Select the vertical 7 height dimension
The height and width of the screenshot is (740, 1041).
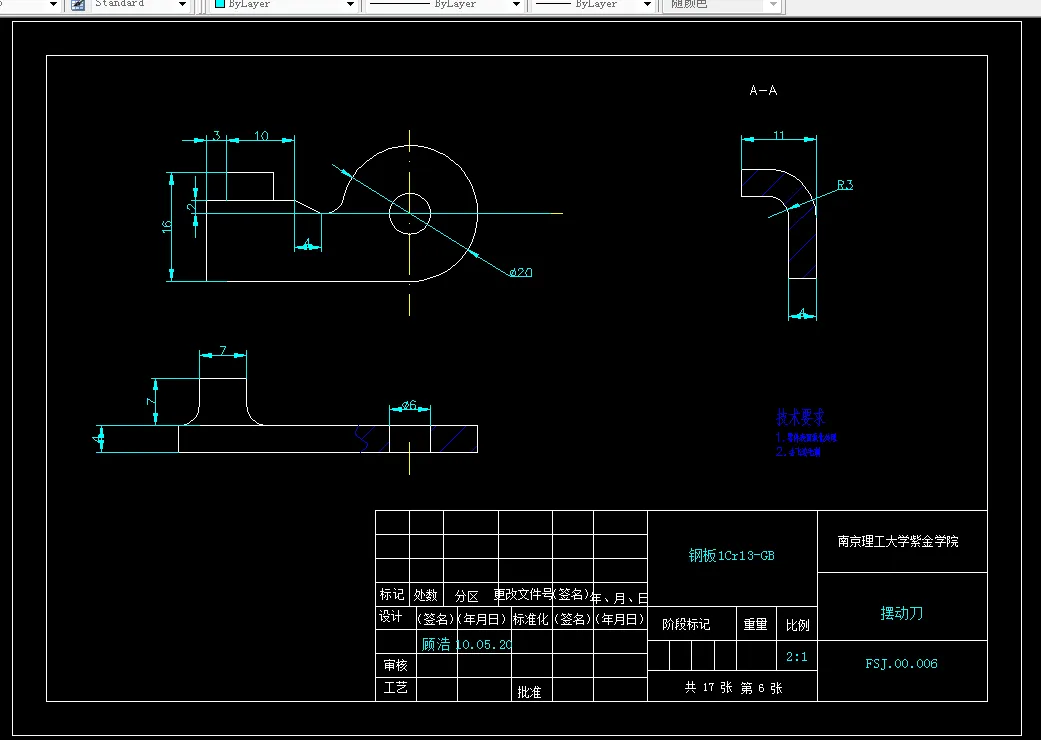151,401
